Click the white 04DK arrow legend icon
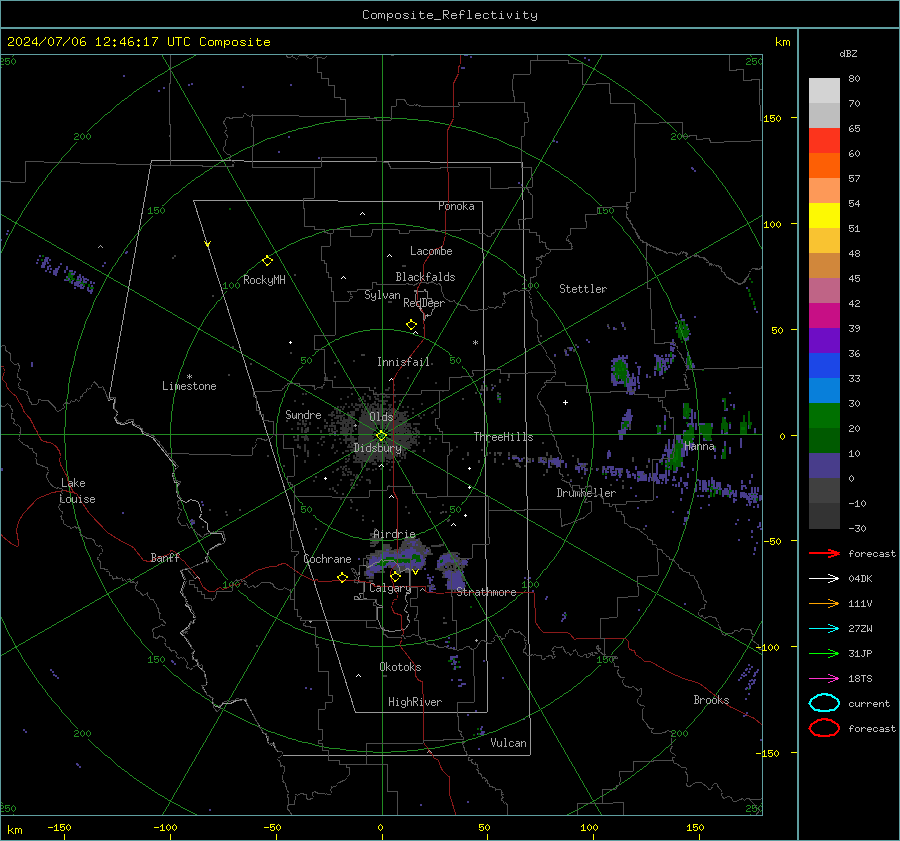Viewport: 900px width, 841px height. click(824, 579)
